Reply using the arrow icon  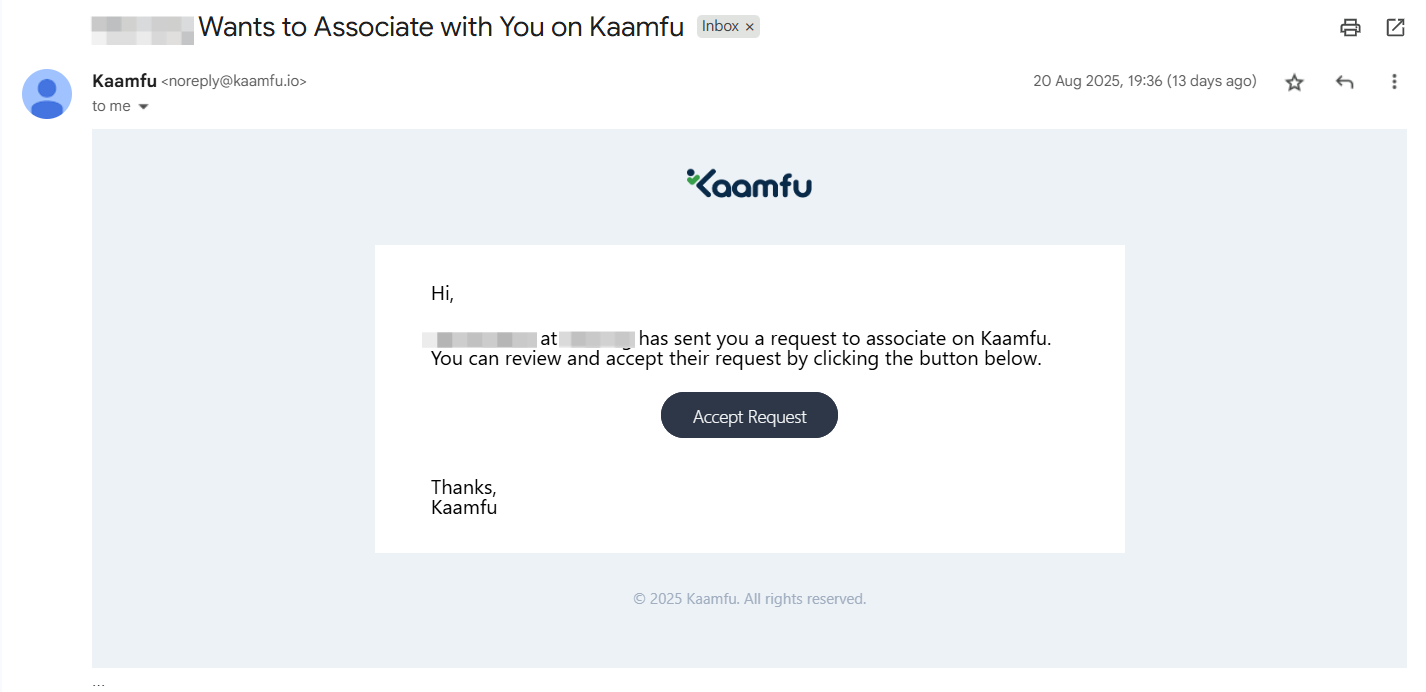[x=1344, y=82]
